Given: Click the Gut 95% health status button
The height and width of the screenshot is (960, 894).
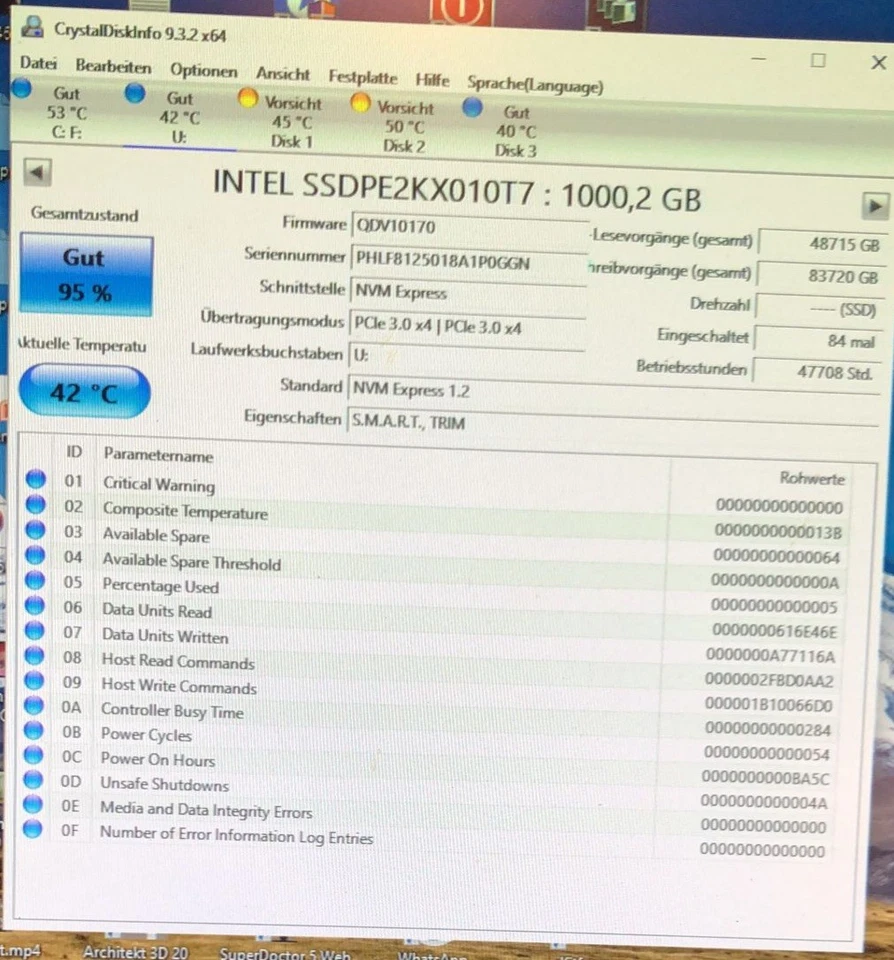Looking at the screenshot, I should (85, 274).
